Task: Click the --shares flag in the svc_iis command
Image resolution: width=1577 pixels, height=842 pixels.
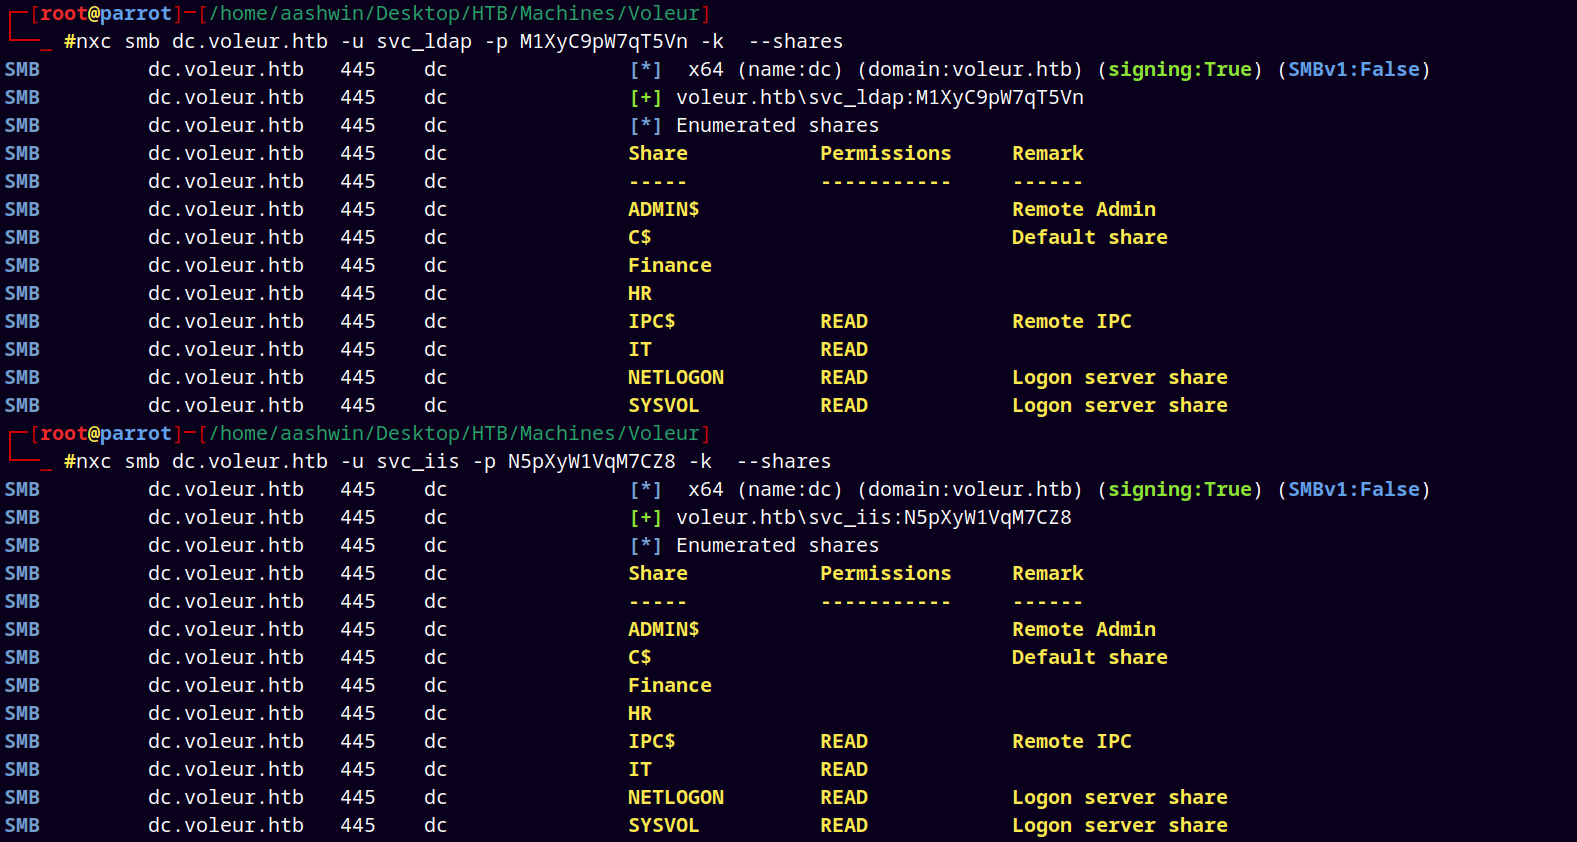Action: 784,462
